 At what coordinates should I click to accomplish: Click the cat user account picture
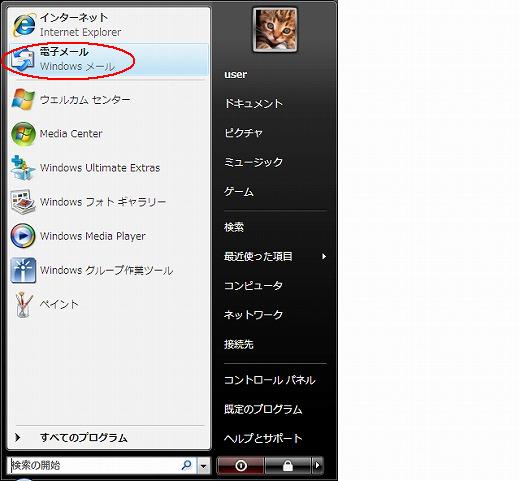pyautogui.click(x=275, y=30)
